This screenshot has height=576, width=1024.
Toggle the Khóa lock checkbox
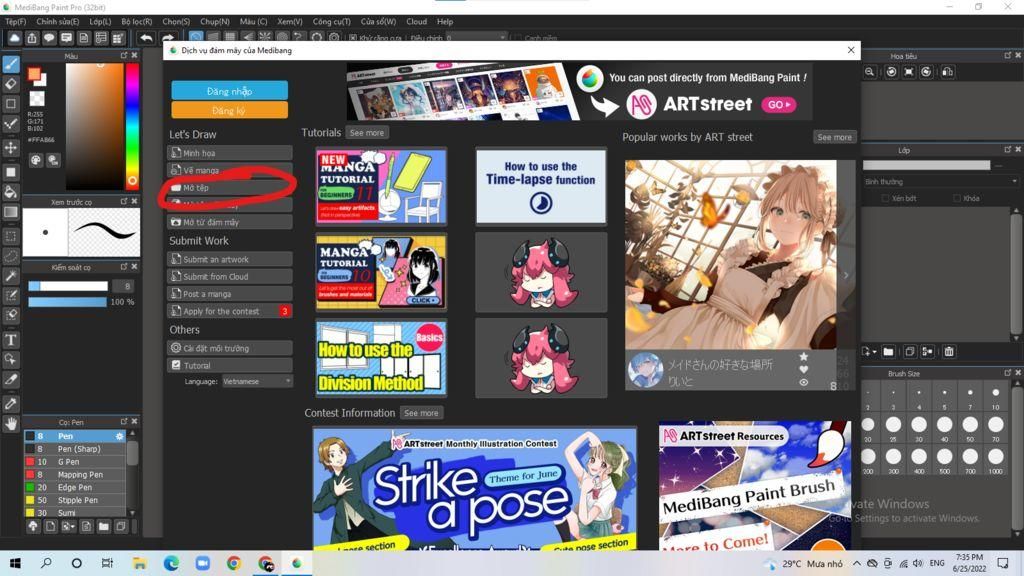tap(957, 198)
